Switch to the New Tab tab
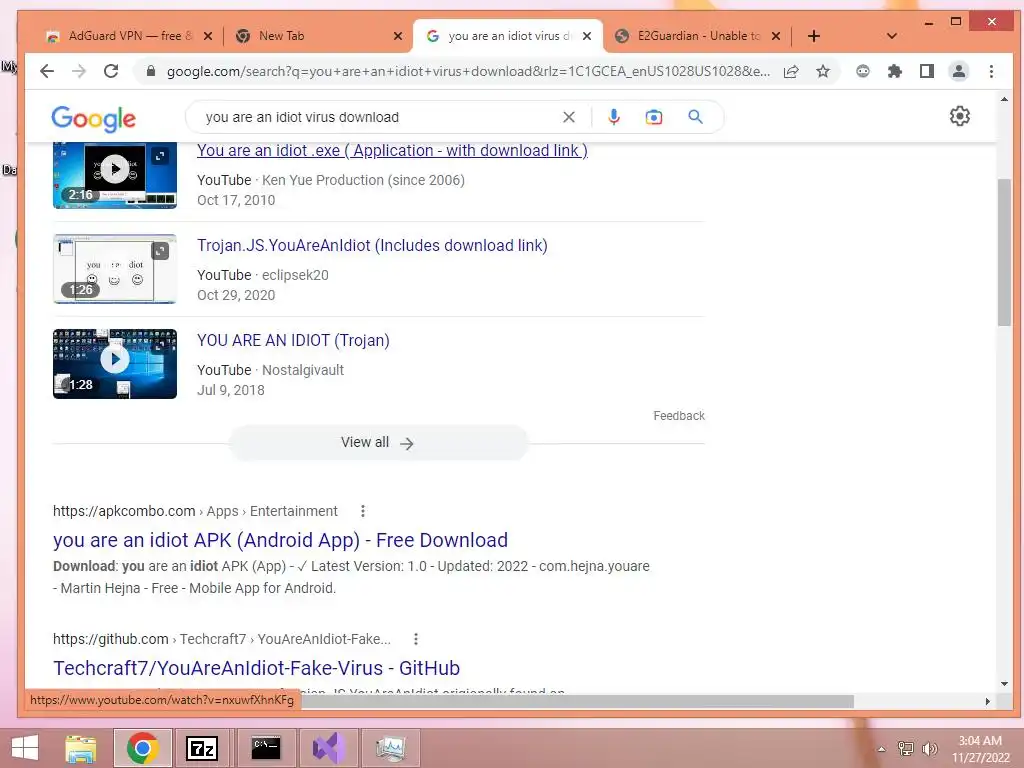Viewport: 1024px width, 768px height. (318, 36)
